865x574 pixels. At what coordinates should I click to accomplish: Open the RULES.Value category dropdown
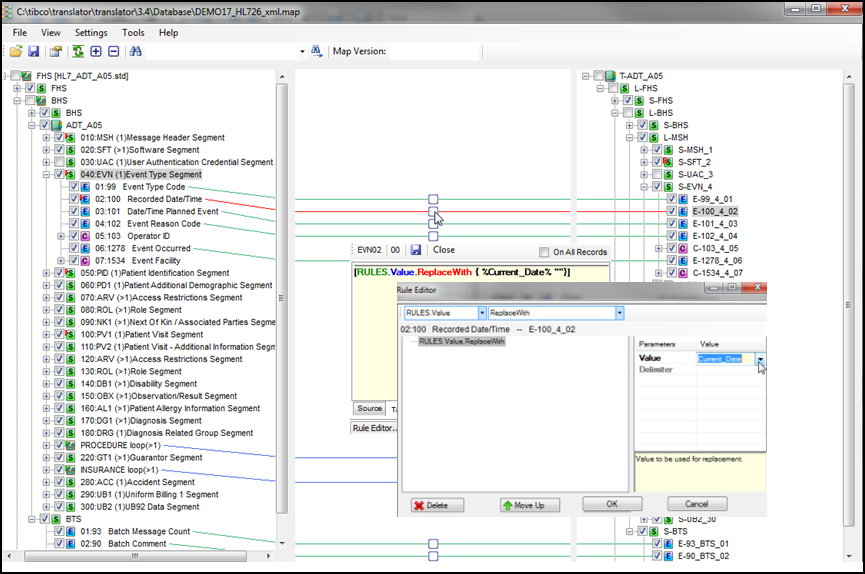point(483,313)
